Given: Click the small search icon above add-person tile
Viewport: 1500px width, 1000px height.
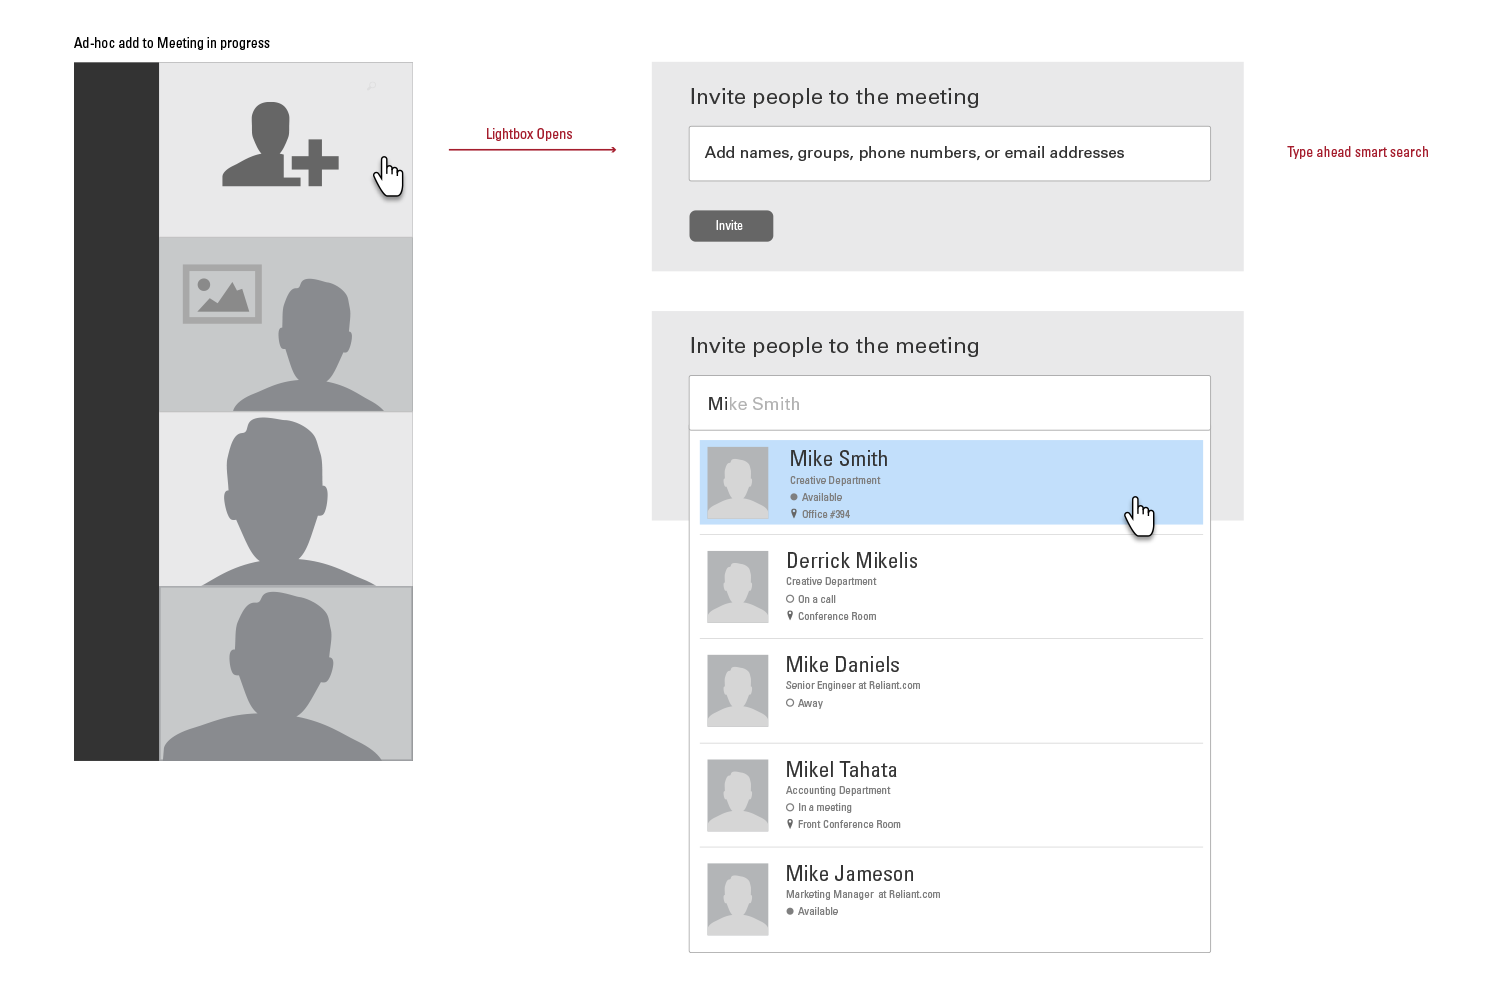Looking at the screenshot, I should coord(371,87).
